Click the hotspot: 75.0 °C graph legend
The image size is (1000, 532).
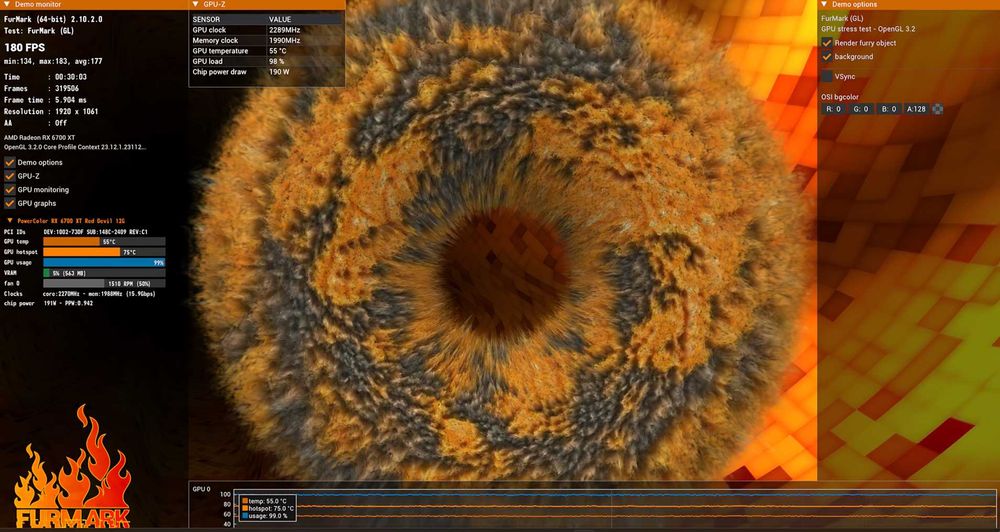[268, 508]
